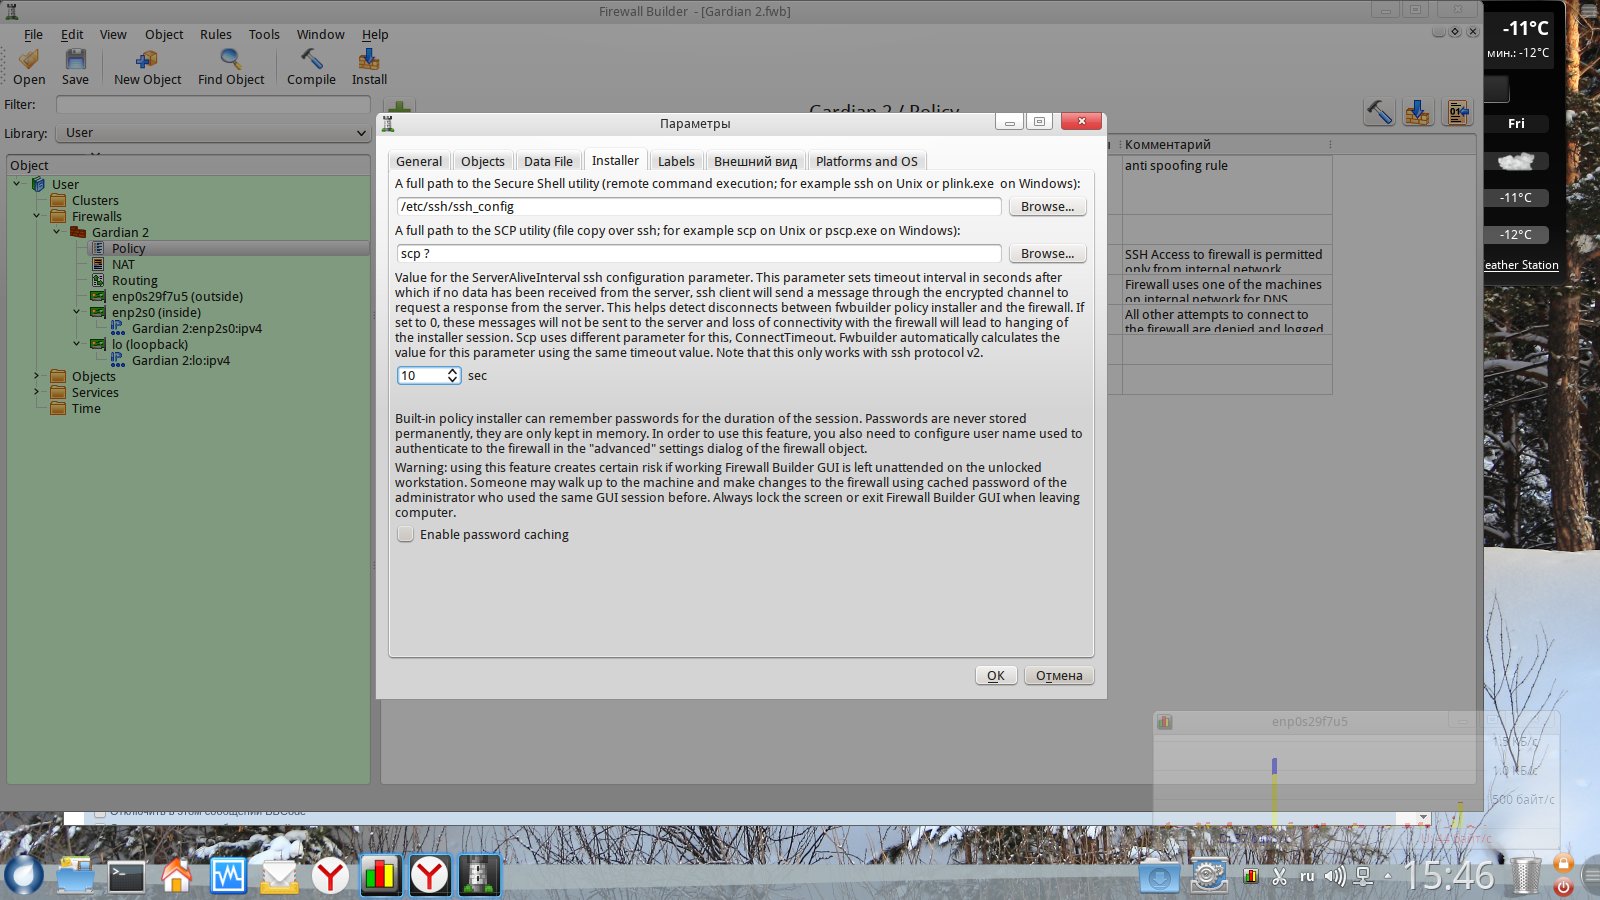The width and height of the screenshot is (1600, 900).
Task: Click the Gardian 2:lo:ipv4 address icon
Action: pos(118,360)
